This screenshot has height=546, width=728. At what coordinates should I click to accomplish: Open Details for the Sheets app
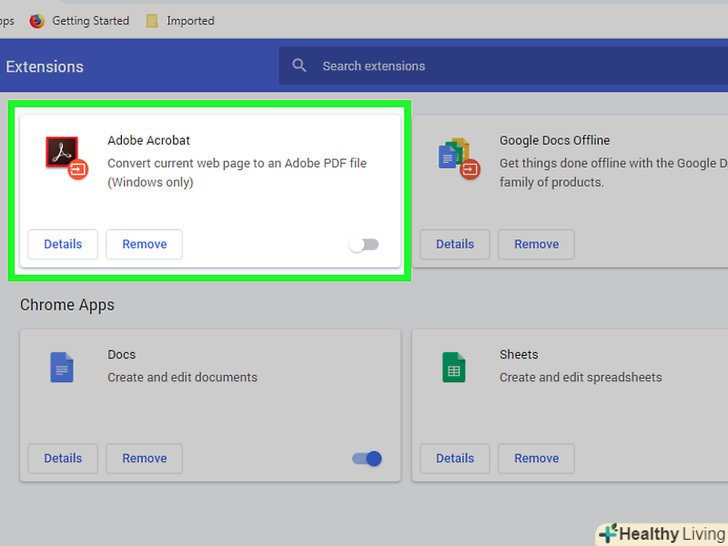click(x=455, y=458)
